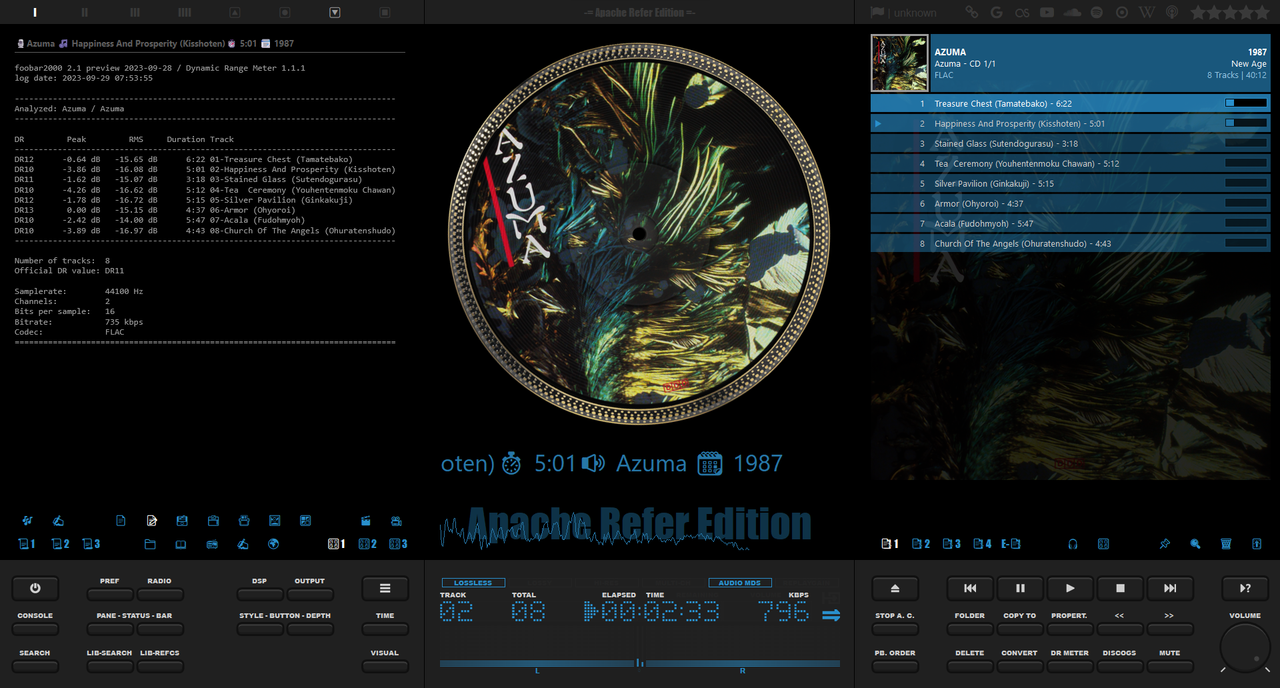This screenshot has height=688, width=1280.
Task: Click the pin icon
Action: (1165, 544)
